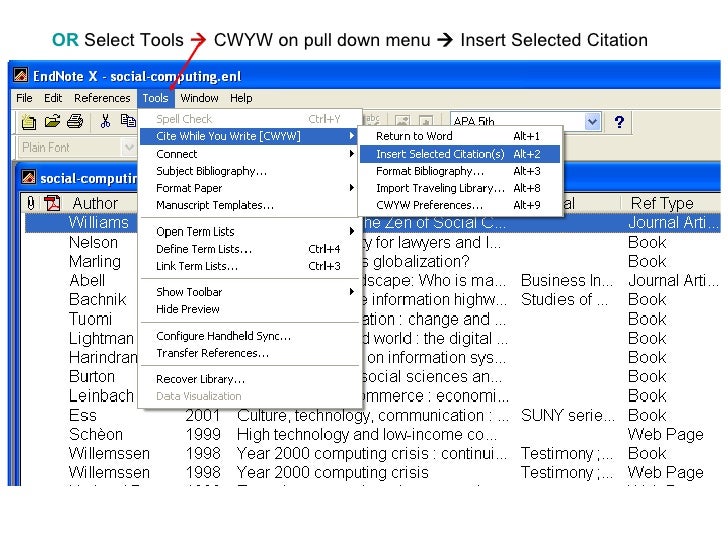The width and height of the screenshot is (728, 546).
Task: Choose Hide Preview
Action: point(250,309)
